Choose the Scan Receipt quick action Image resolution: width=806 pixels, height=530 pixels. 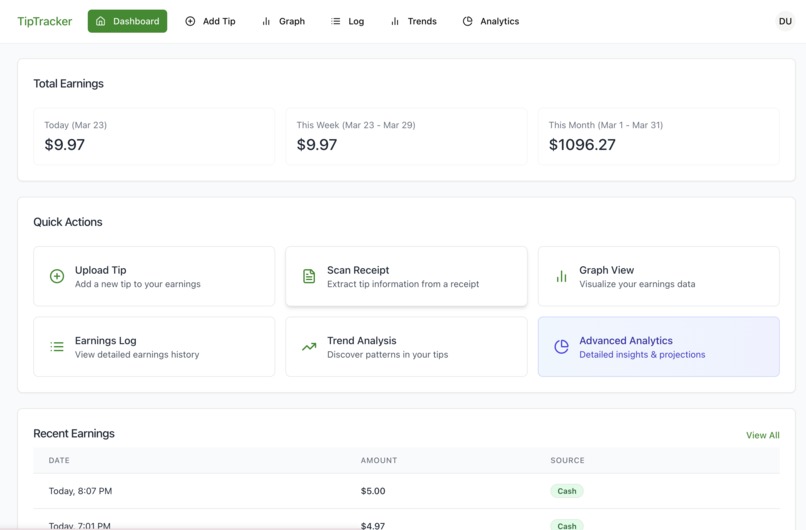406,276
